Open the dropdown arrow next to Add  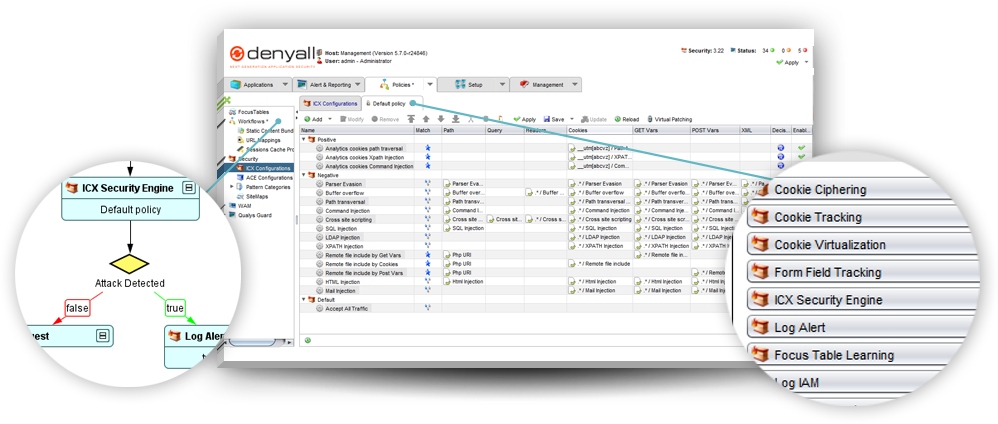[330, 119]
